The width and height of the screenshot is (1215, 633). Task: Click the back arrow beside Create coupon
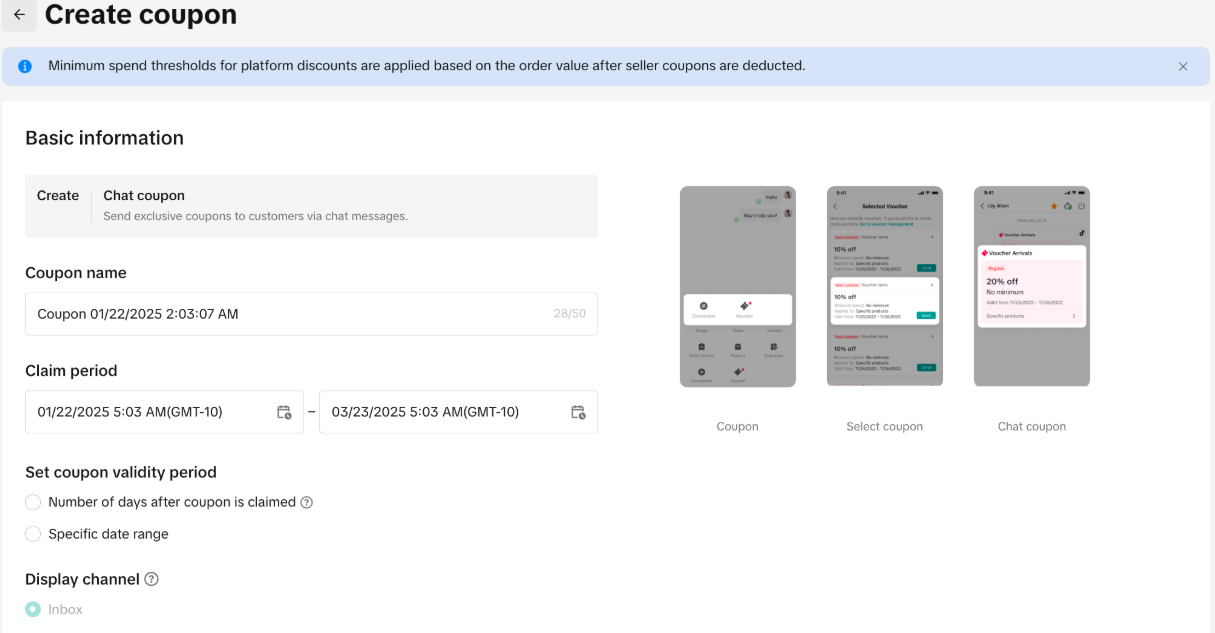coord(19,15)
